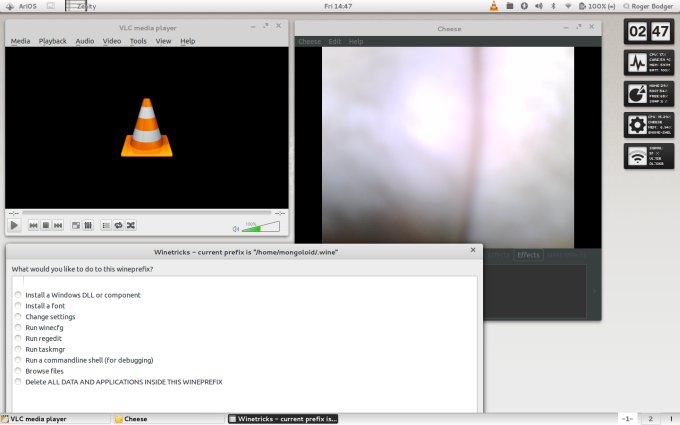
Task: Click the VLC stop playback icon
Action: [46, 226]
